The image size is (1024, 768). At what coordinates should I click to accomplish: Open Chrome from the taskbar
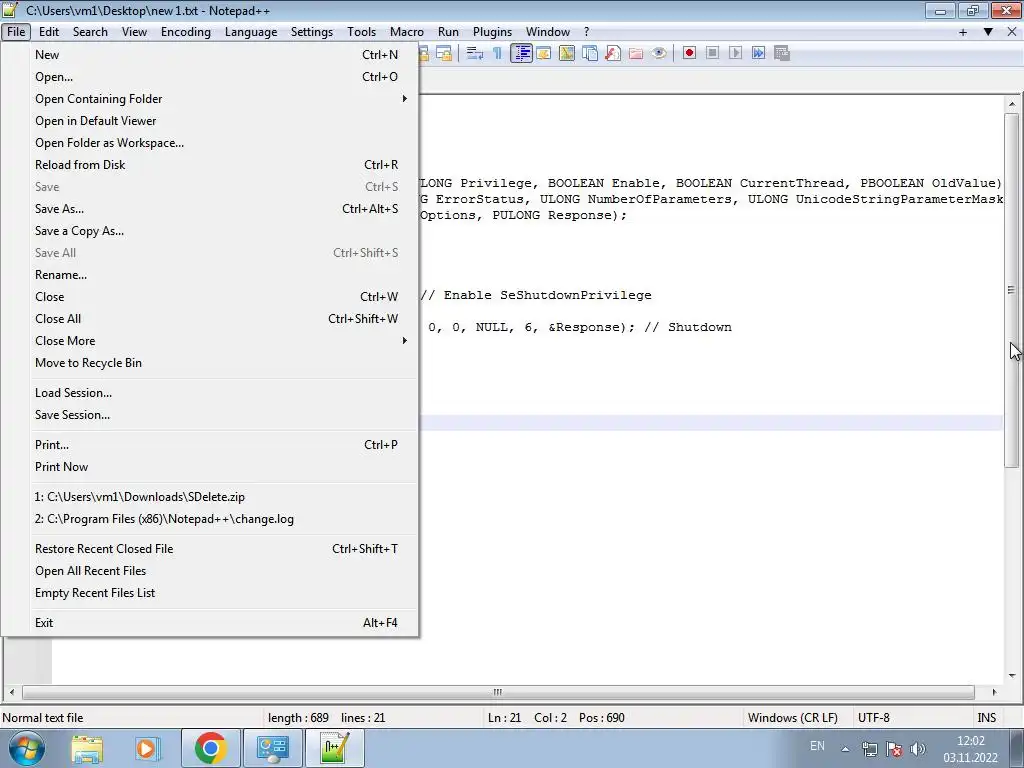pos(210,748)
